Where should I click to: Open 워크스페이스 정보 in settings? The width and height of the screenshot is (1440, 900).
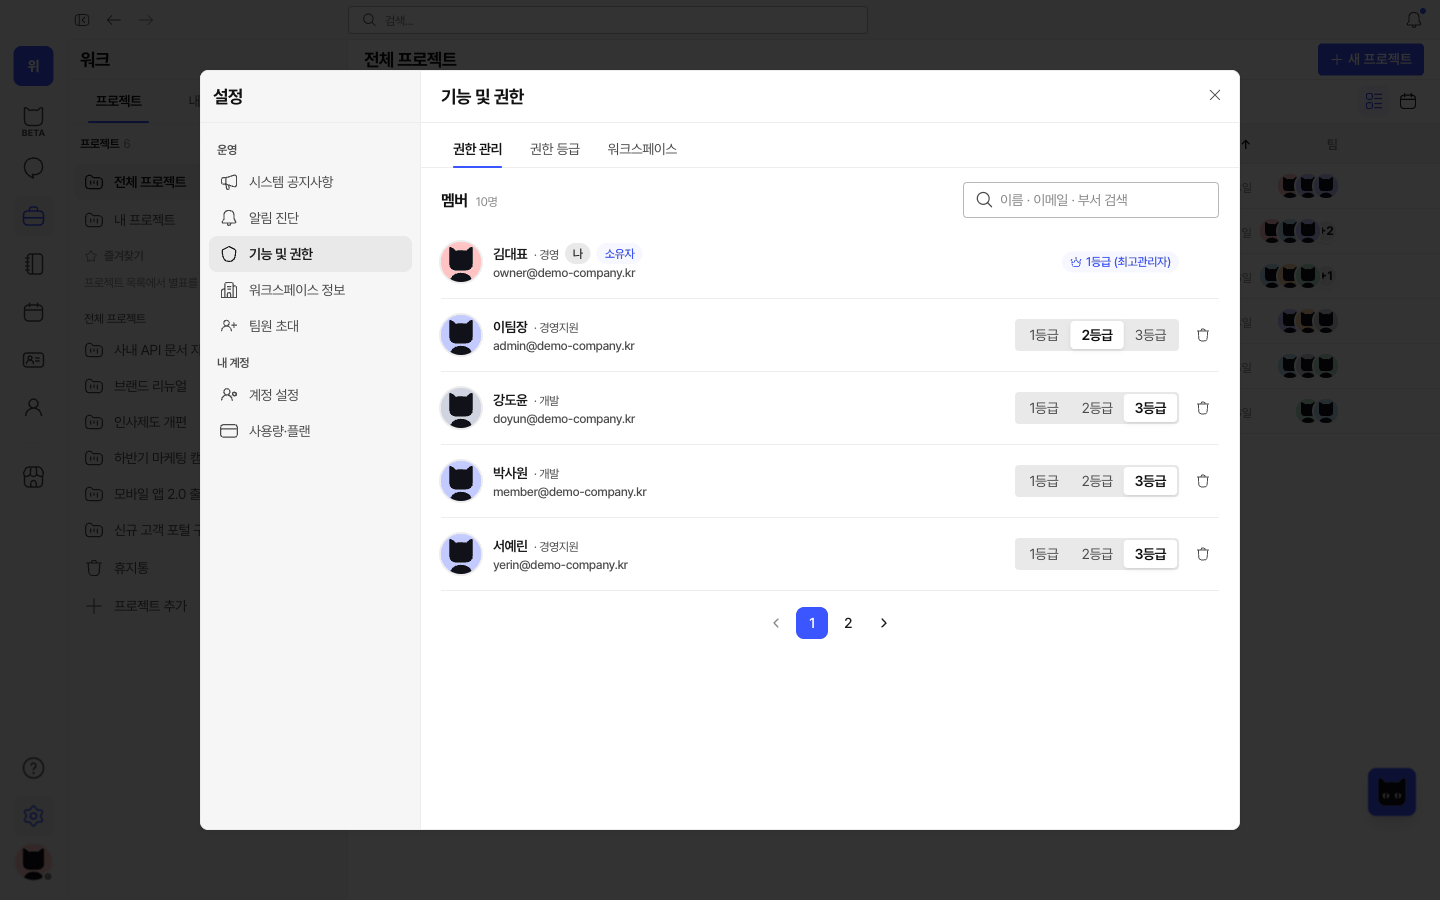click(x=310, y=290)
